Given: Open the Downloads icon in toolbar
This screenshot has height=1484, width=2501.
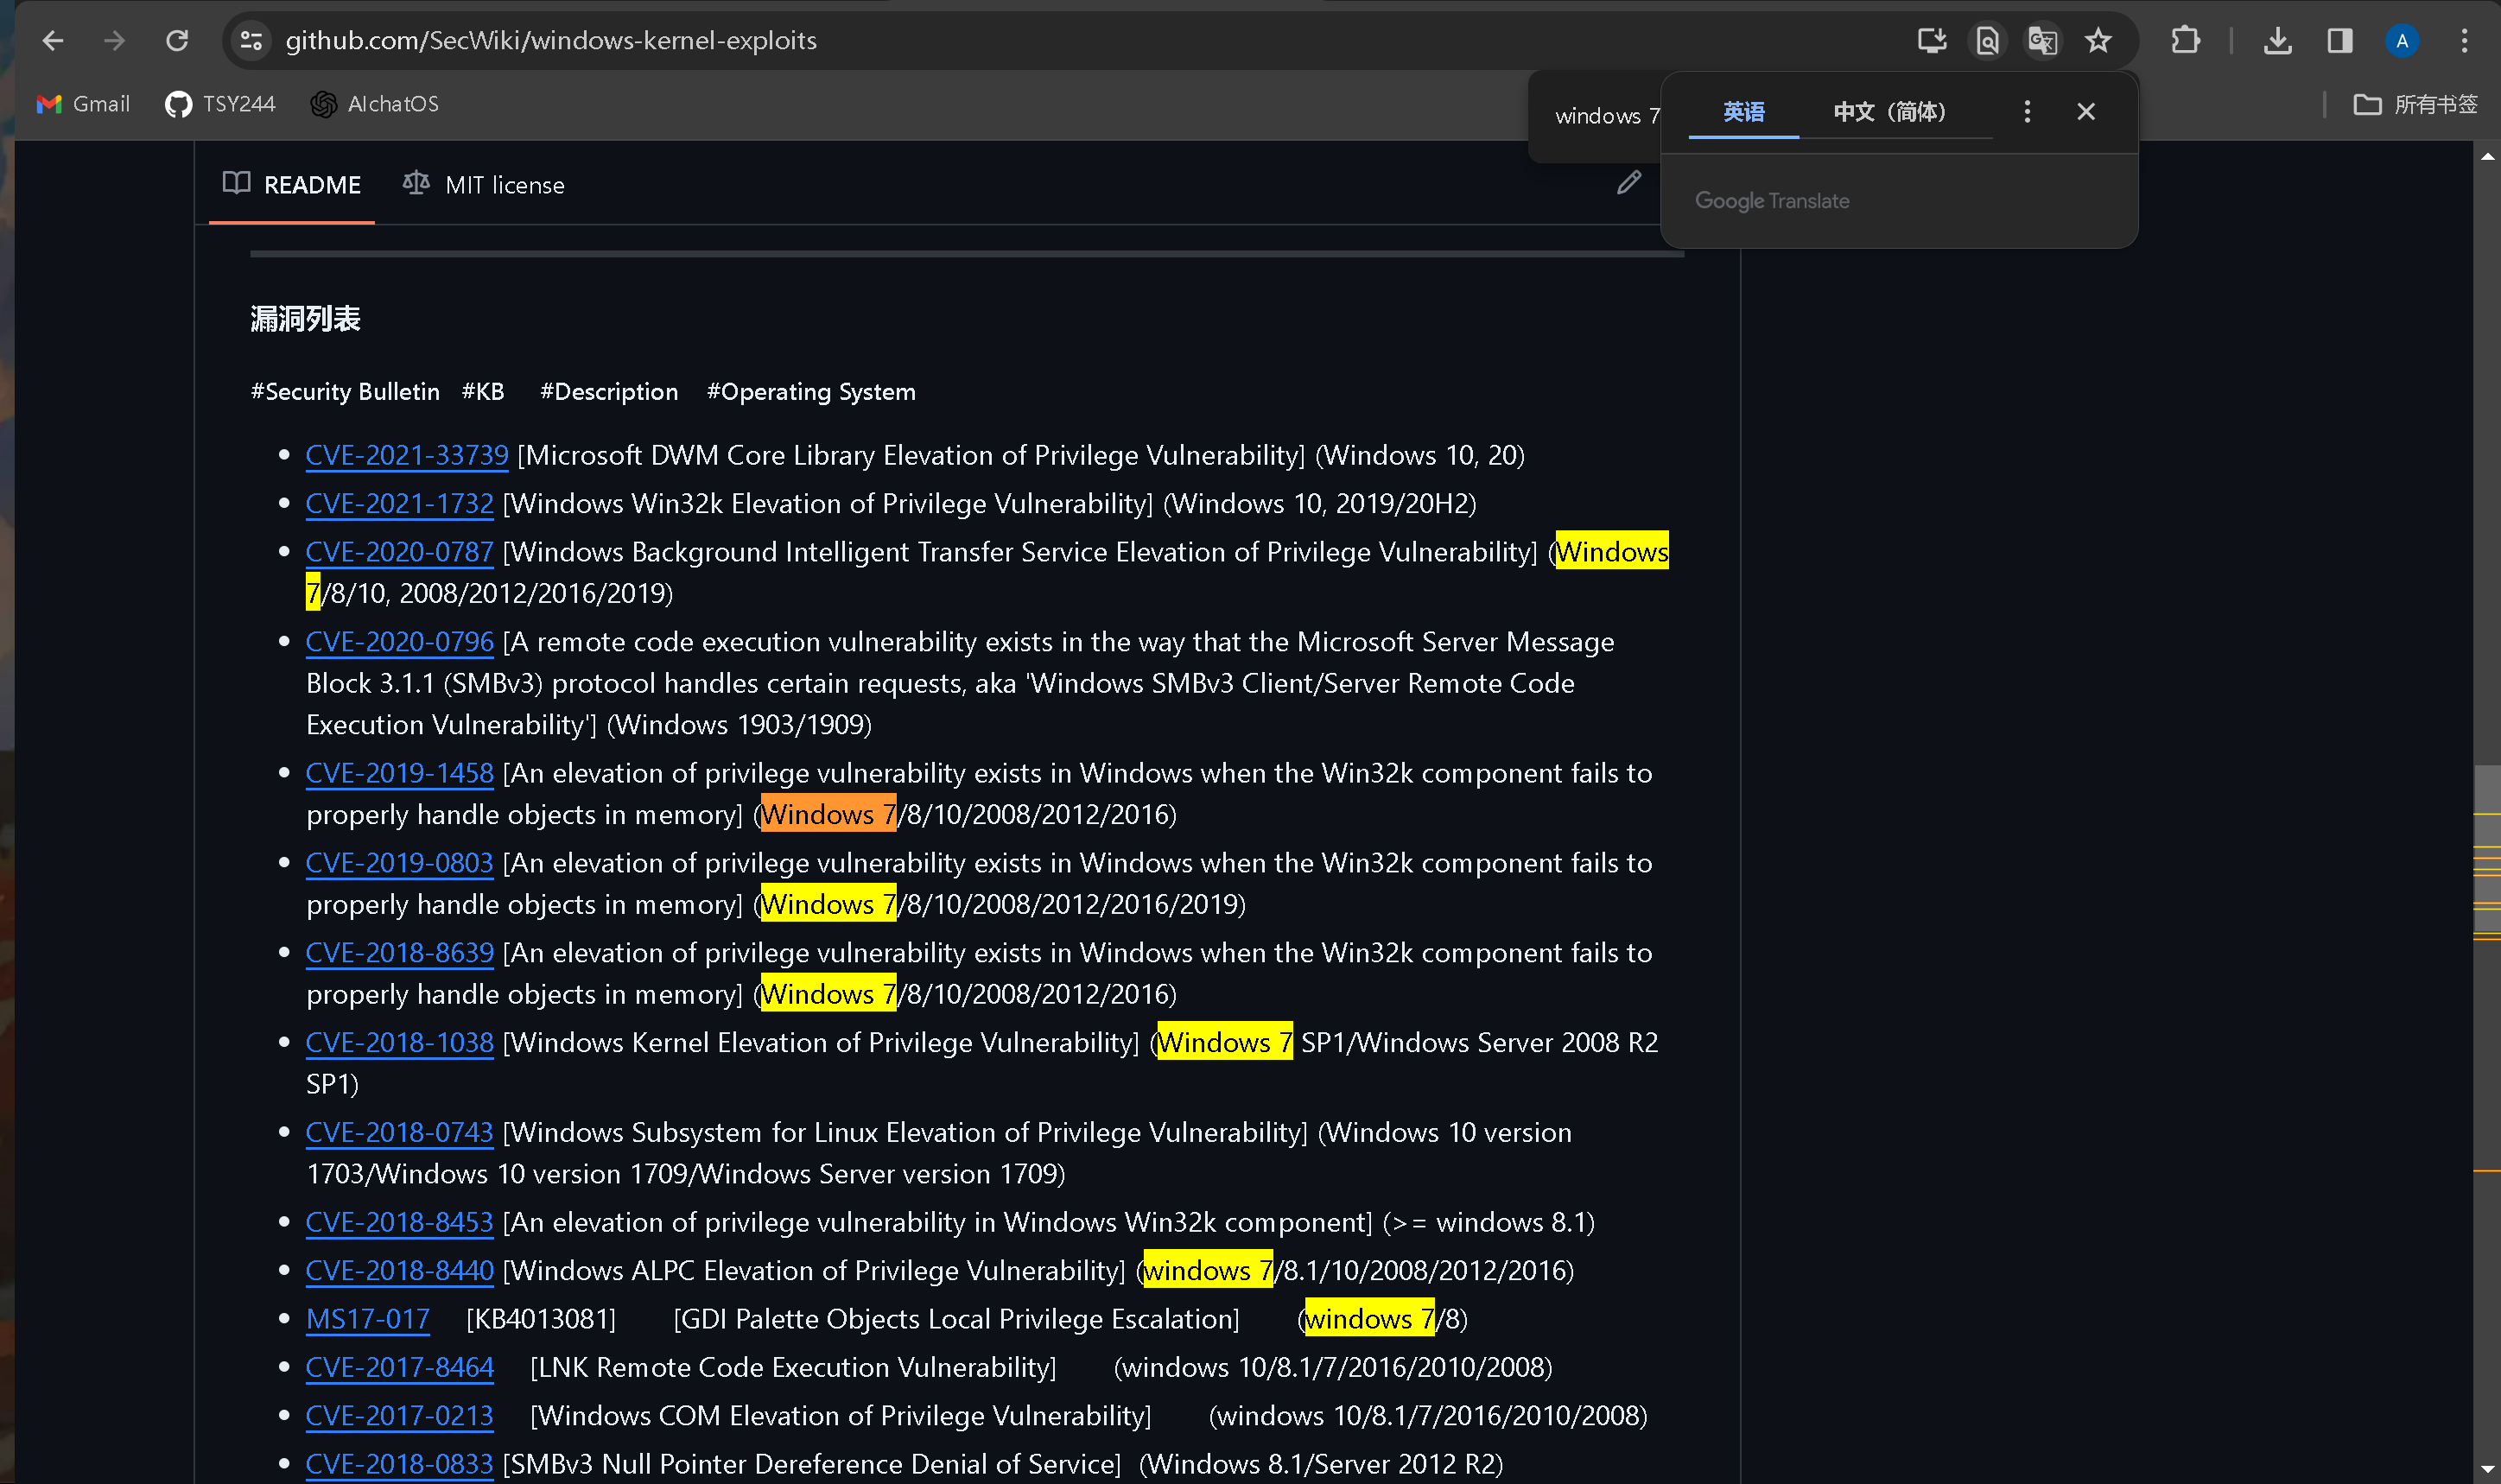Looking at the screenshot, I should (x=2277, y=40).
